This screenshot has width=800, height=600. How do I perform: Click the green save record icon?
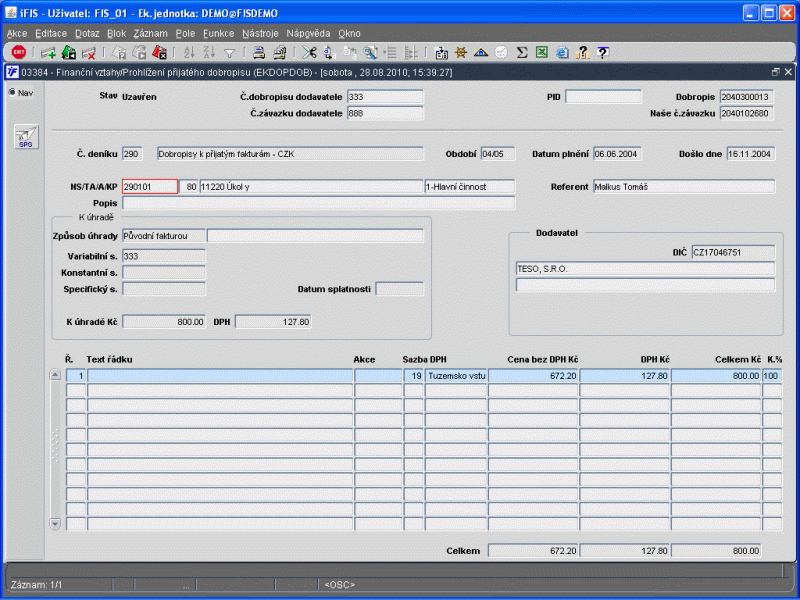tap(68, 52)
